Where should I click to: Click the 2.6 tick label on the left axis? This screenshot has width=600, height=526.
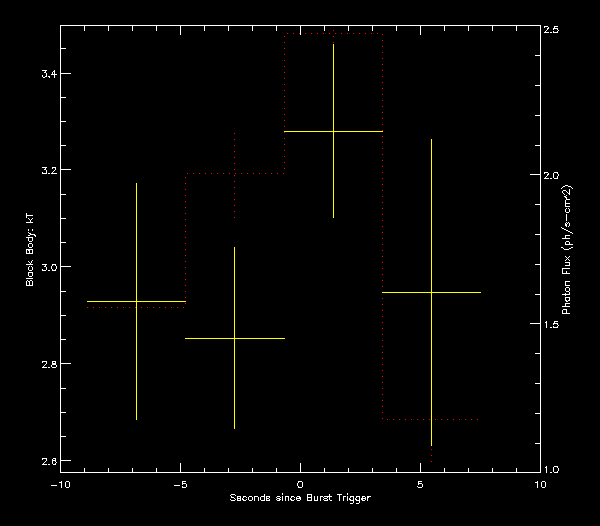[46, 461]
